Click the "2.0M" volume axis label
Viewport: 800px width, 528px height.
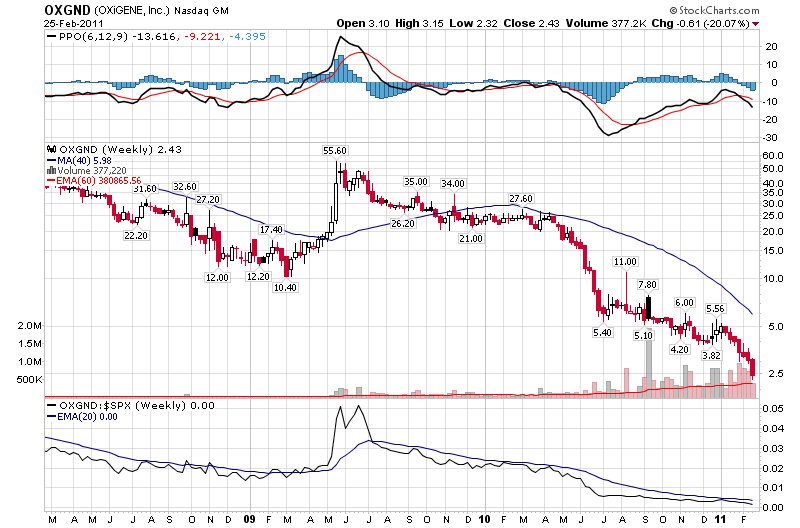pos(30,325)
